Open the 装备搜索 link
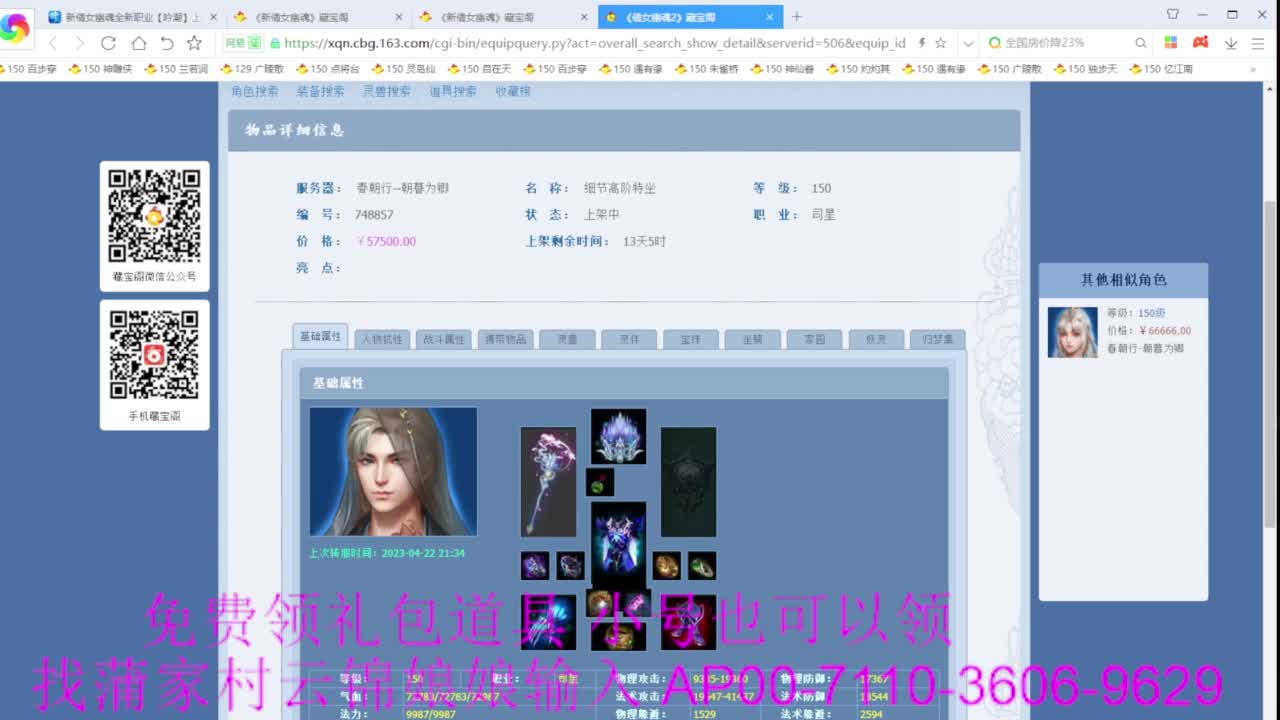The height and width of the screenshot is (720, 1280). point(320,91)
